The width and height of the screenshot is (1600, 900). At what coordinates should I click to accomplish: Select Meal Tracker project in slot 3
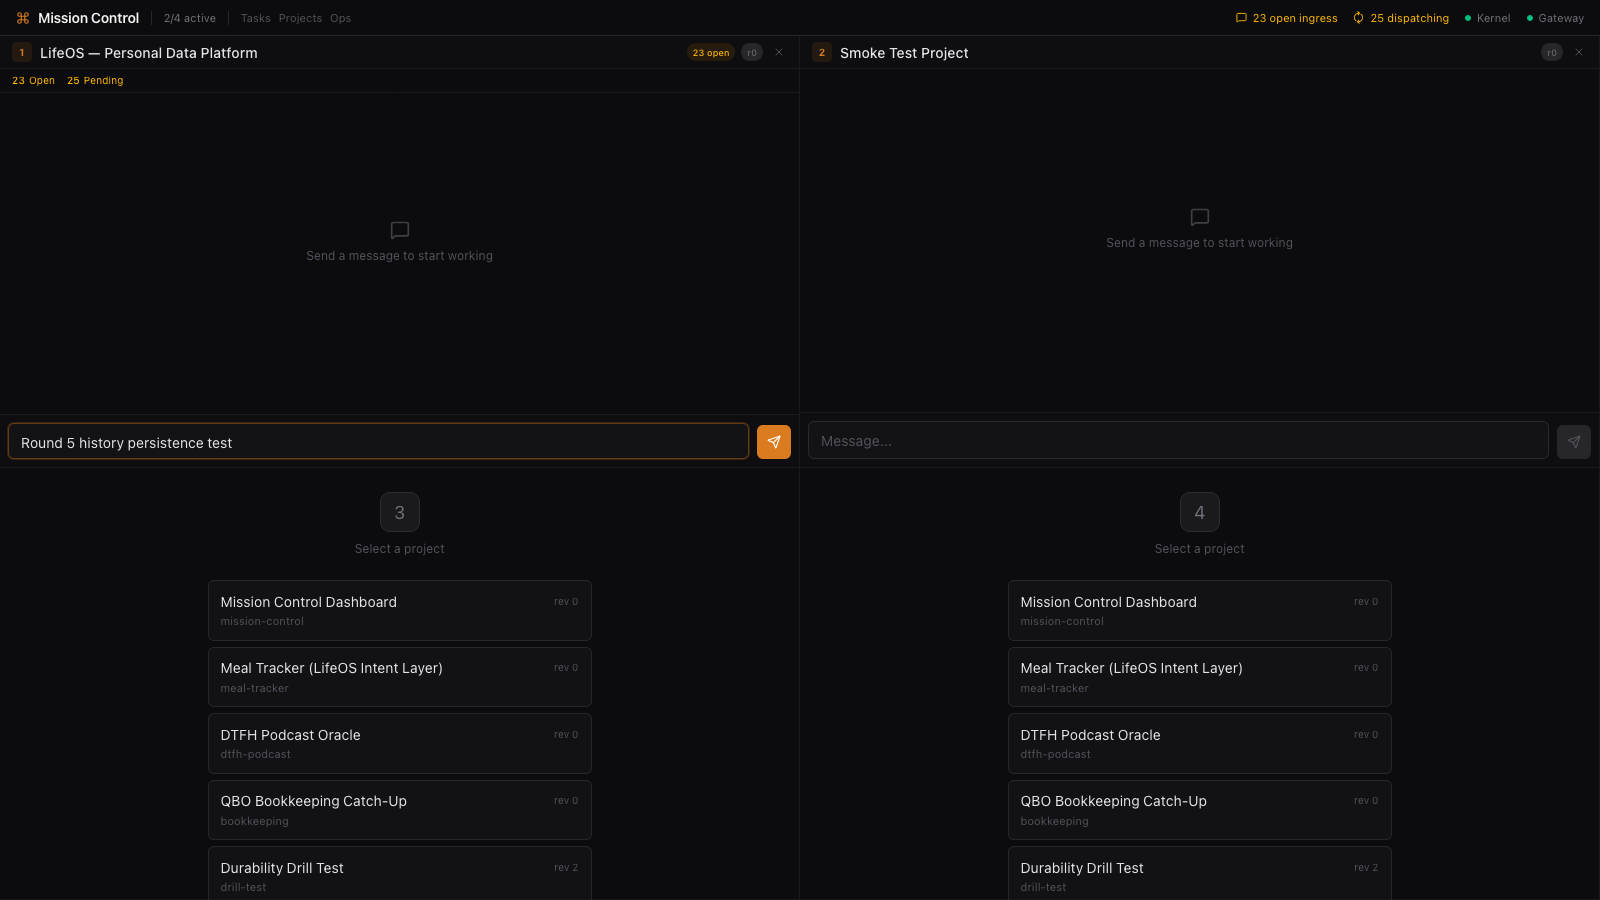click(399, 677)
